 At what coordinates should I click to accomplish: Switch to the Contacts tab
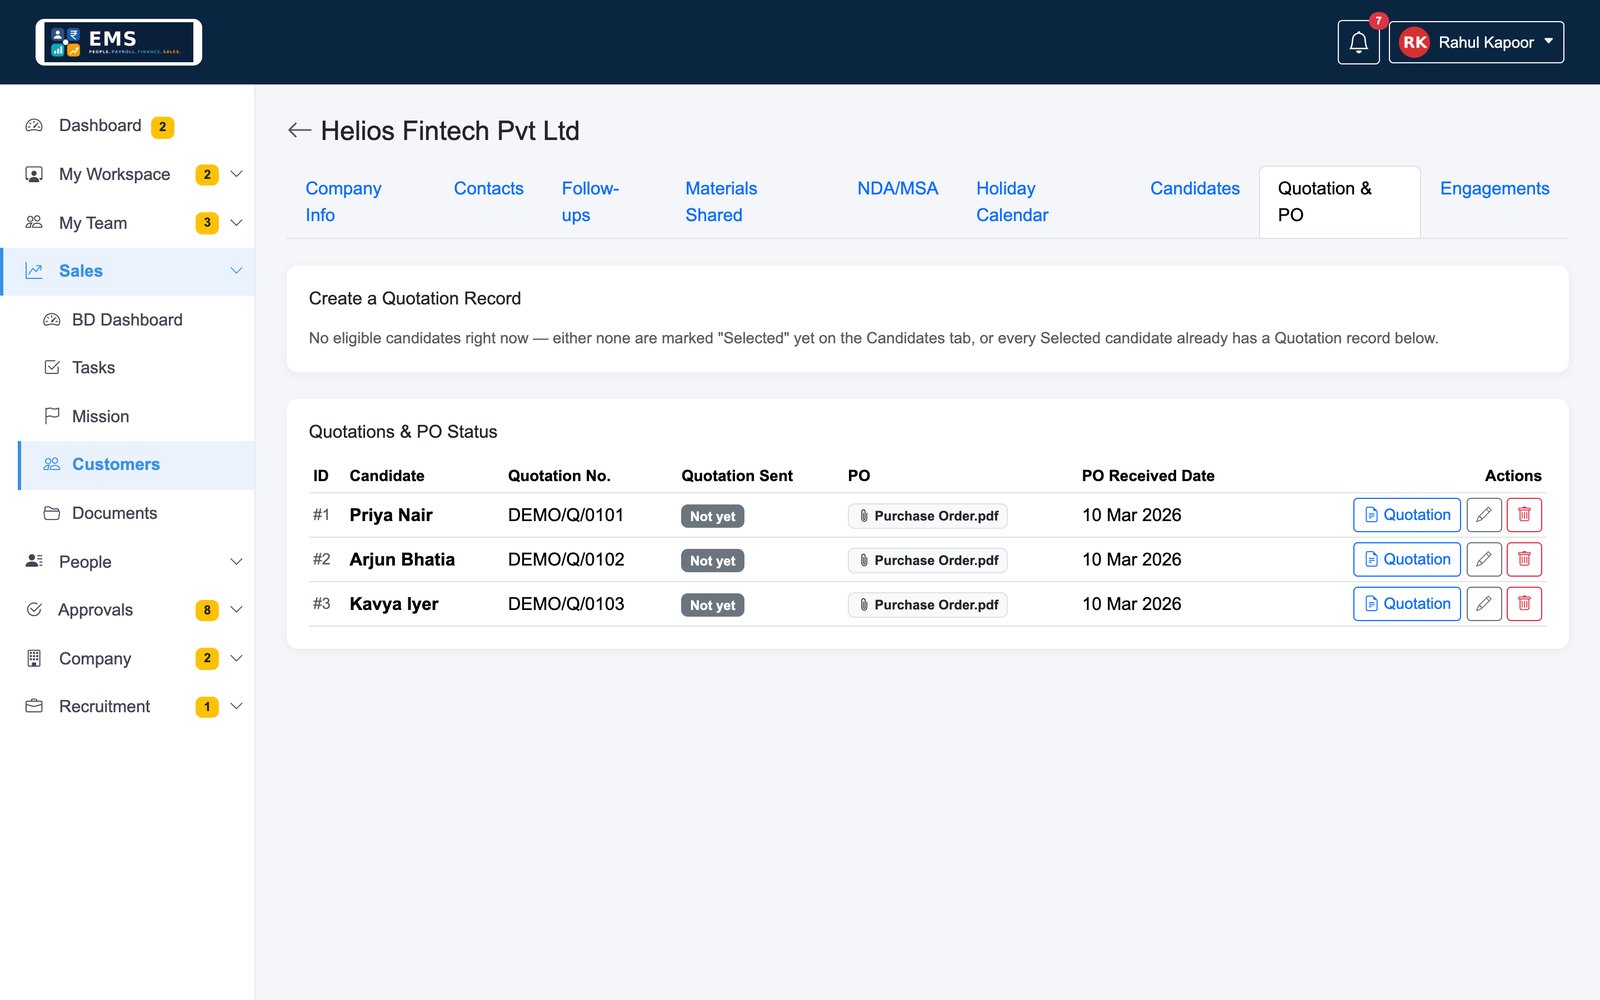489,189
